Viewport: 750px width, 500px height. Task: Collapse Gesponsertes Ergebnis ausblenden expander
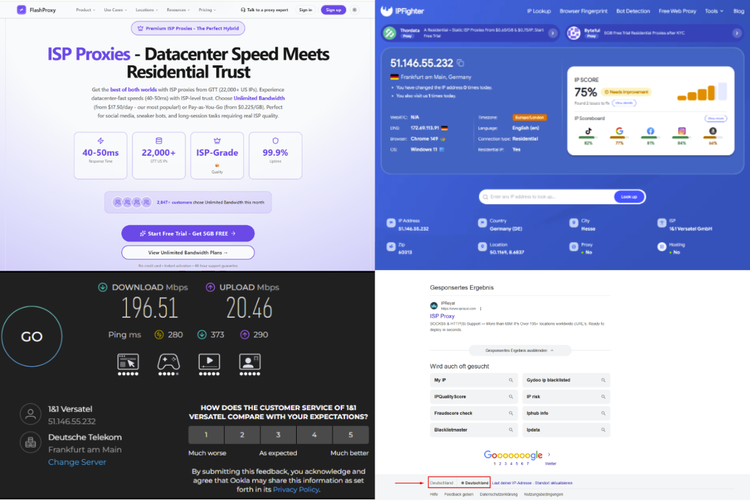point(520,351)
